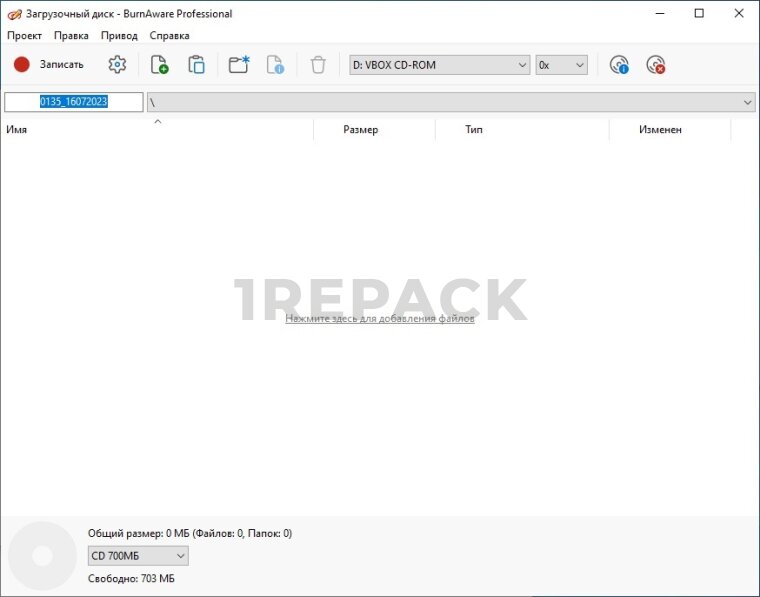The image size is (760, 597).
Task: Click the paste clipboard icon
Action: (x=196, y=65)
